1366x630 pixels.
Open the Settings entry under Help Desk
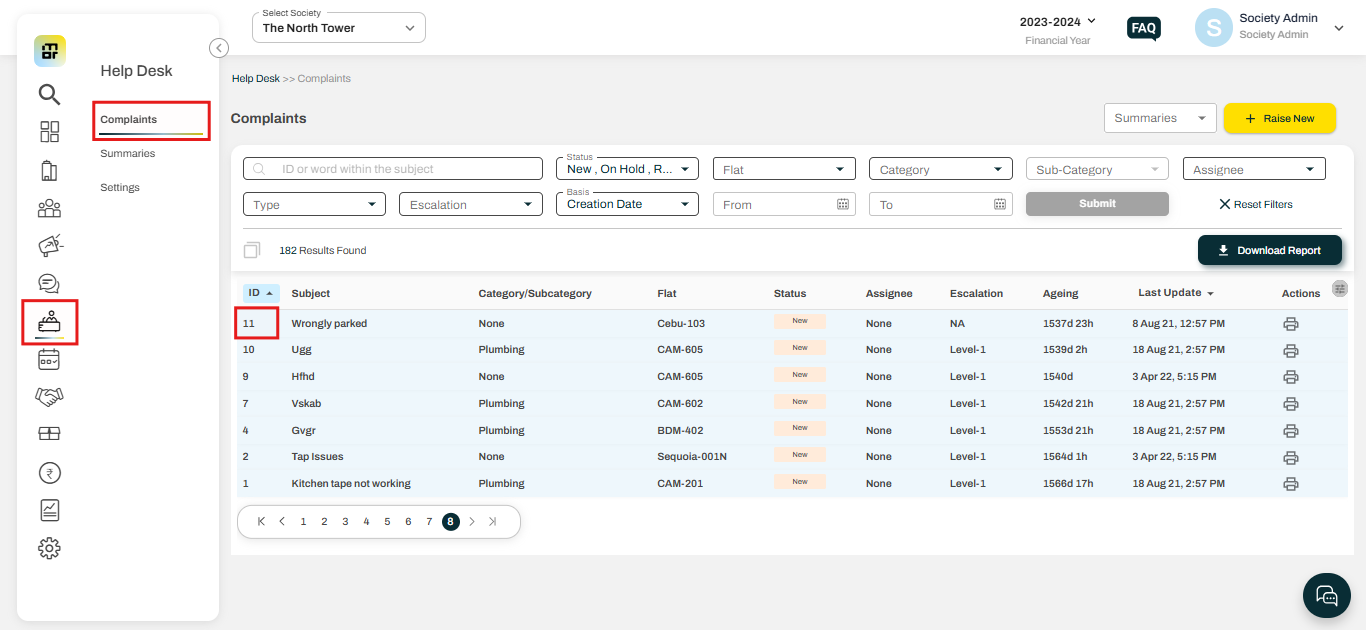[119, 187]
